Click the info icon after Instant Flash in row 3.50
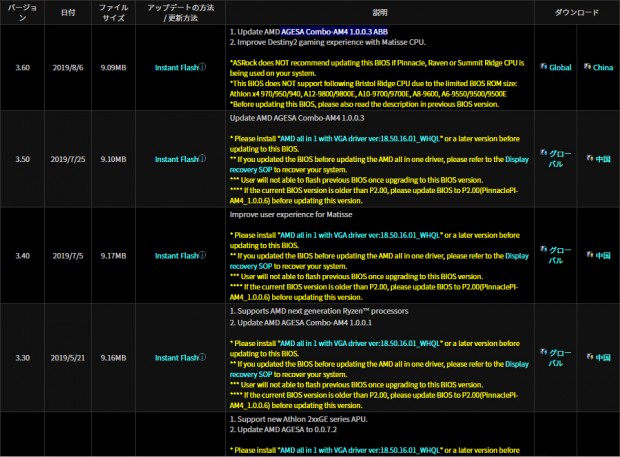 click(x=202, y=159)
